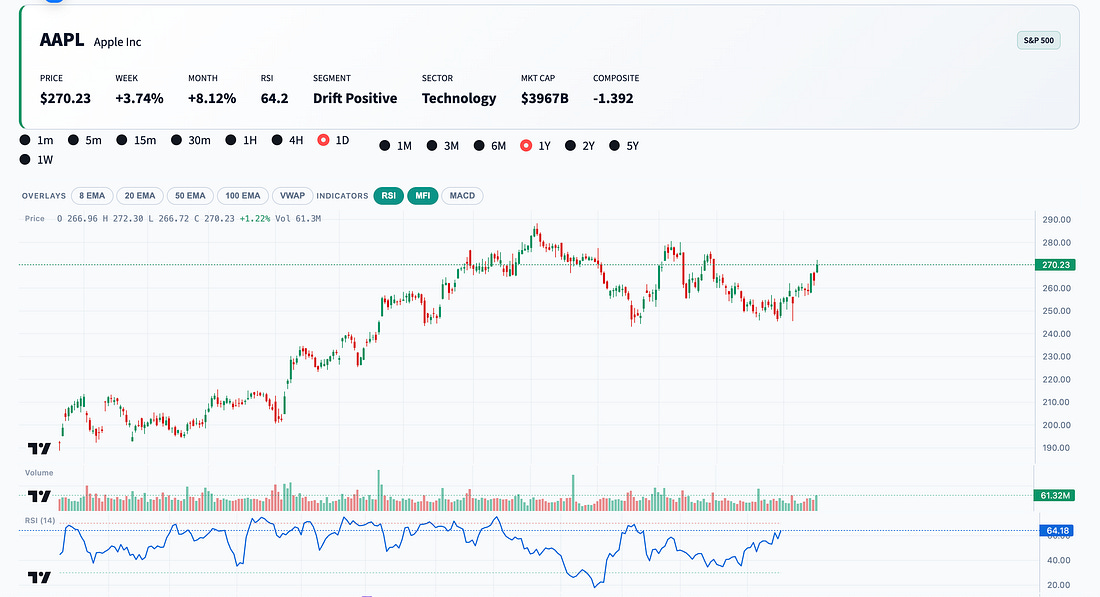The image size is (1100, 597).
Task: Click the +3.74% week change
Action: click(x=139, y=98)
